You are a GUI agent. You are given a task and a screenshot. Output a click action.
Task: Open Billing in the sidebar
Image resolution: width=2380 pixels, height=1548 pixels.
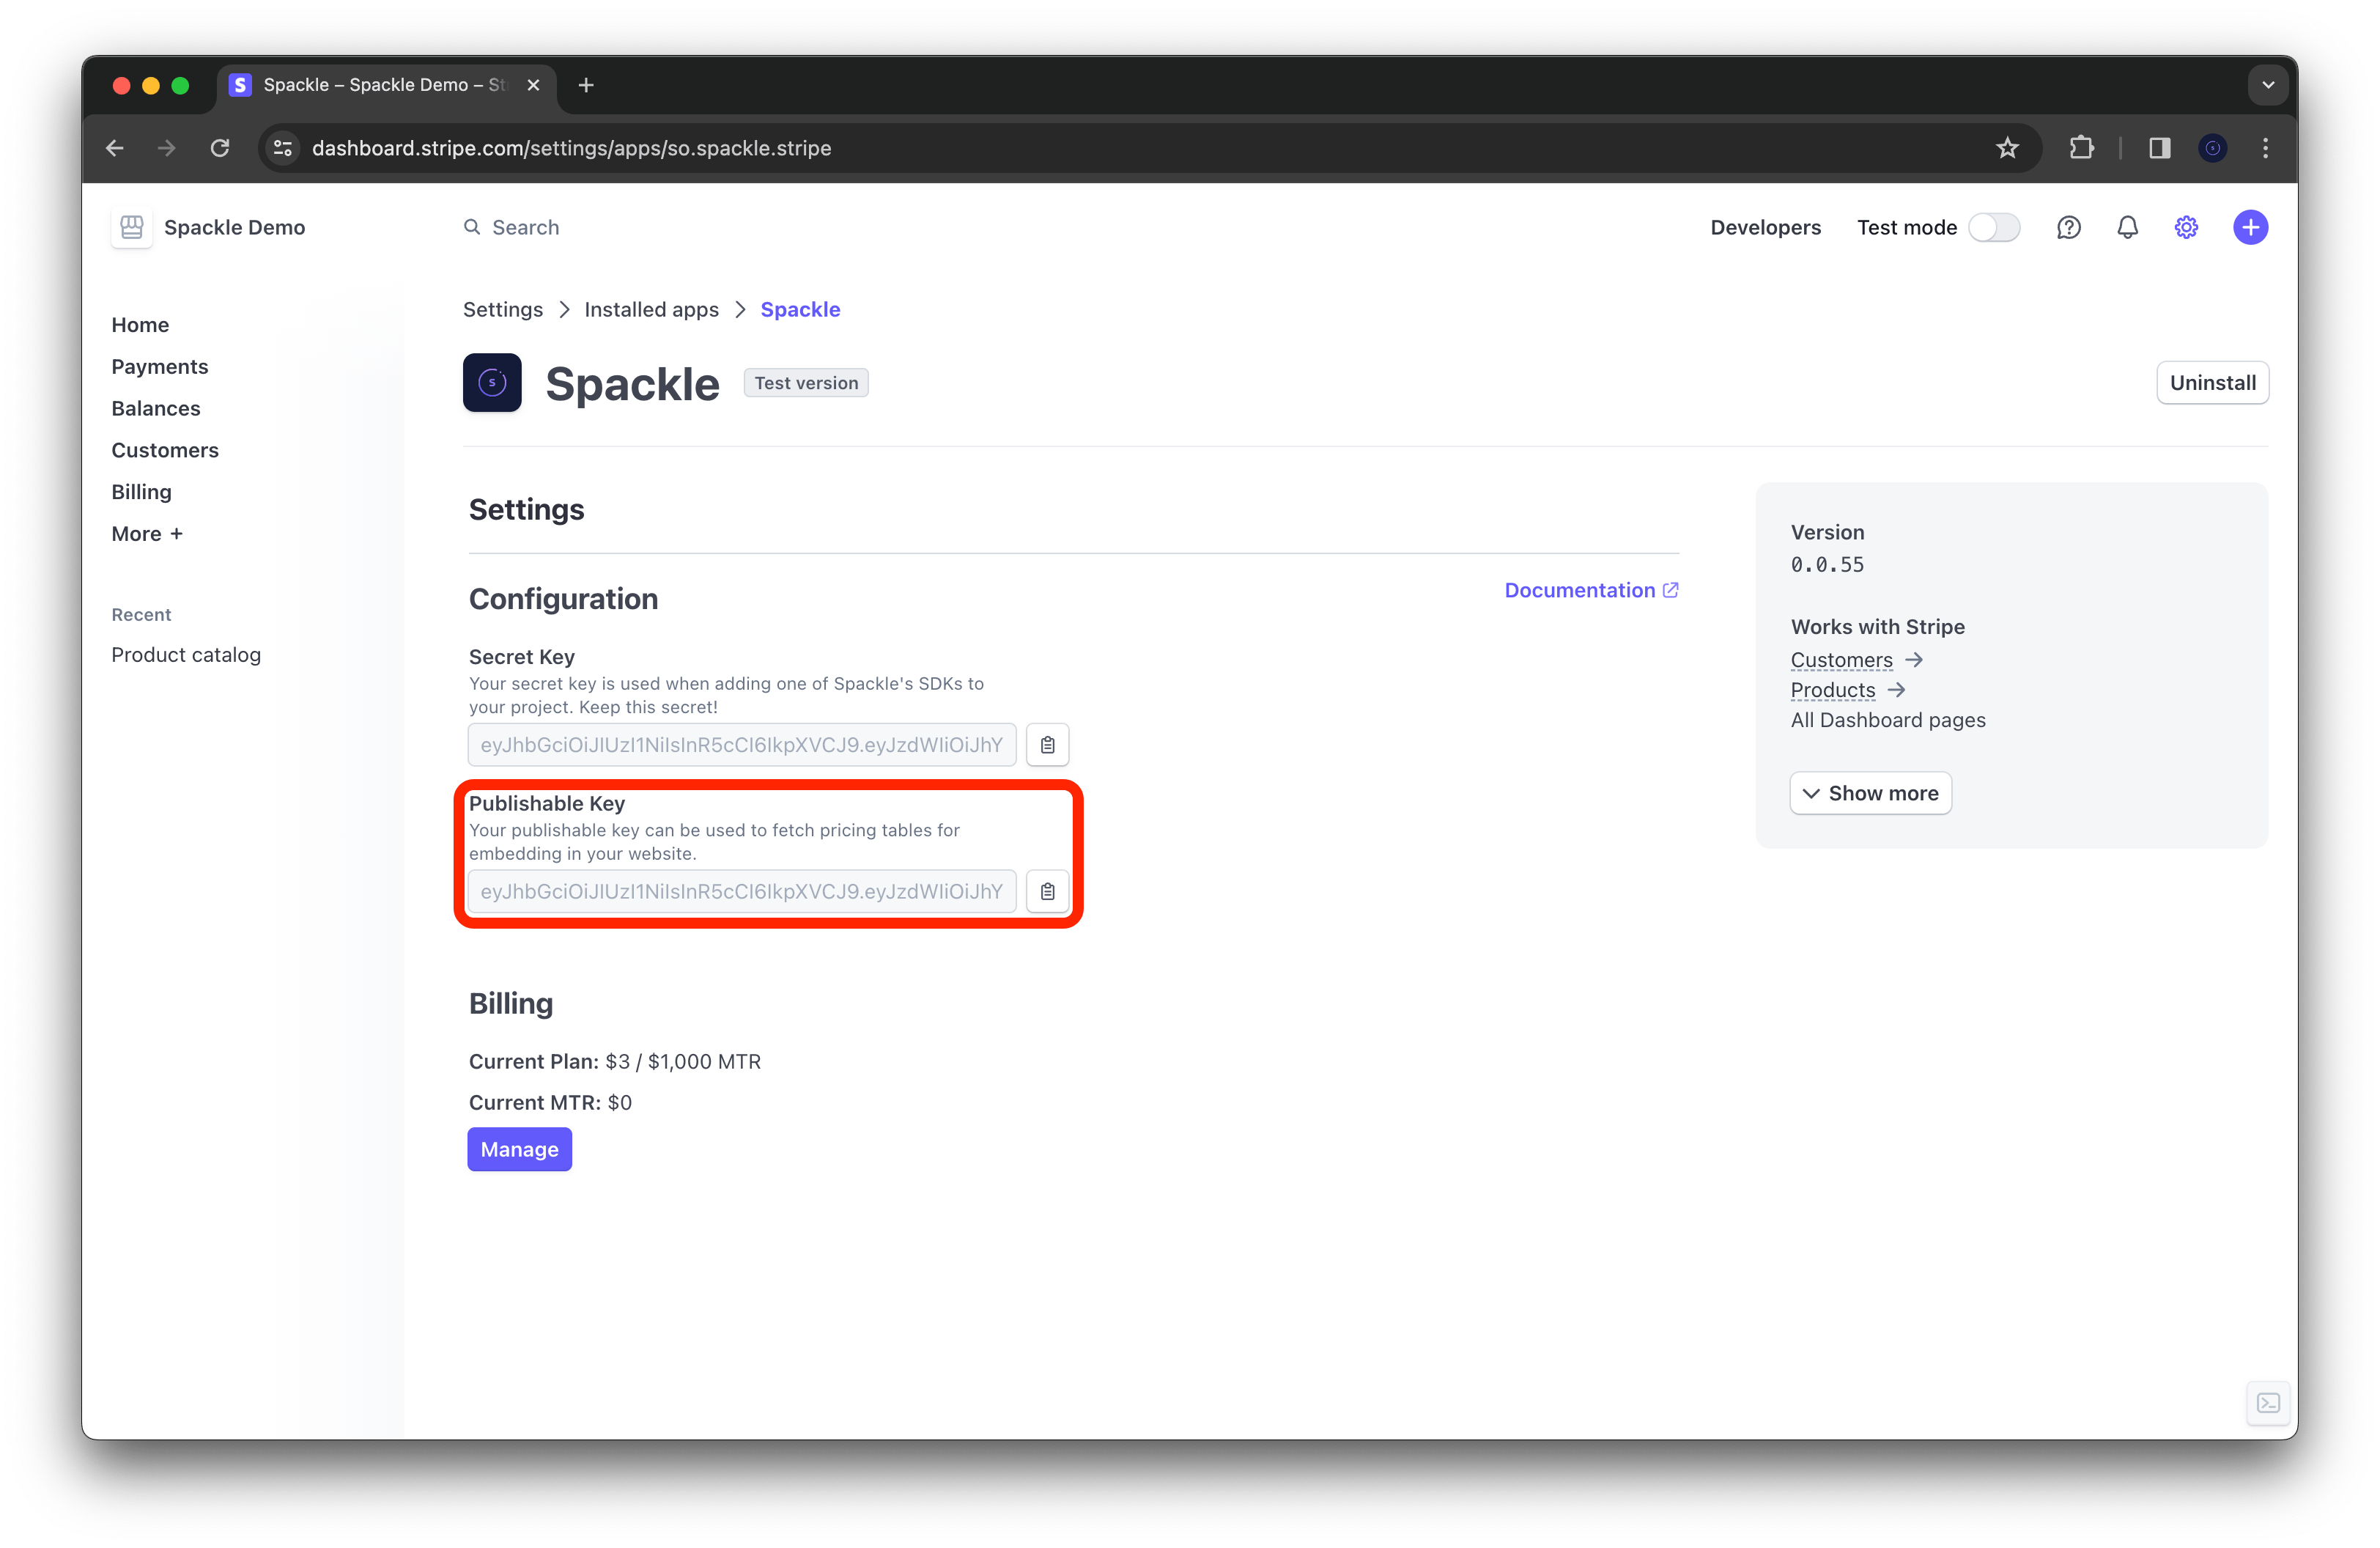click(x=141, y=492)
